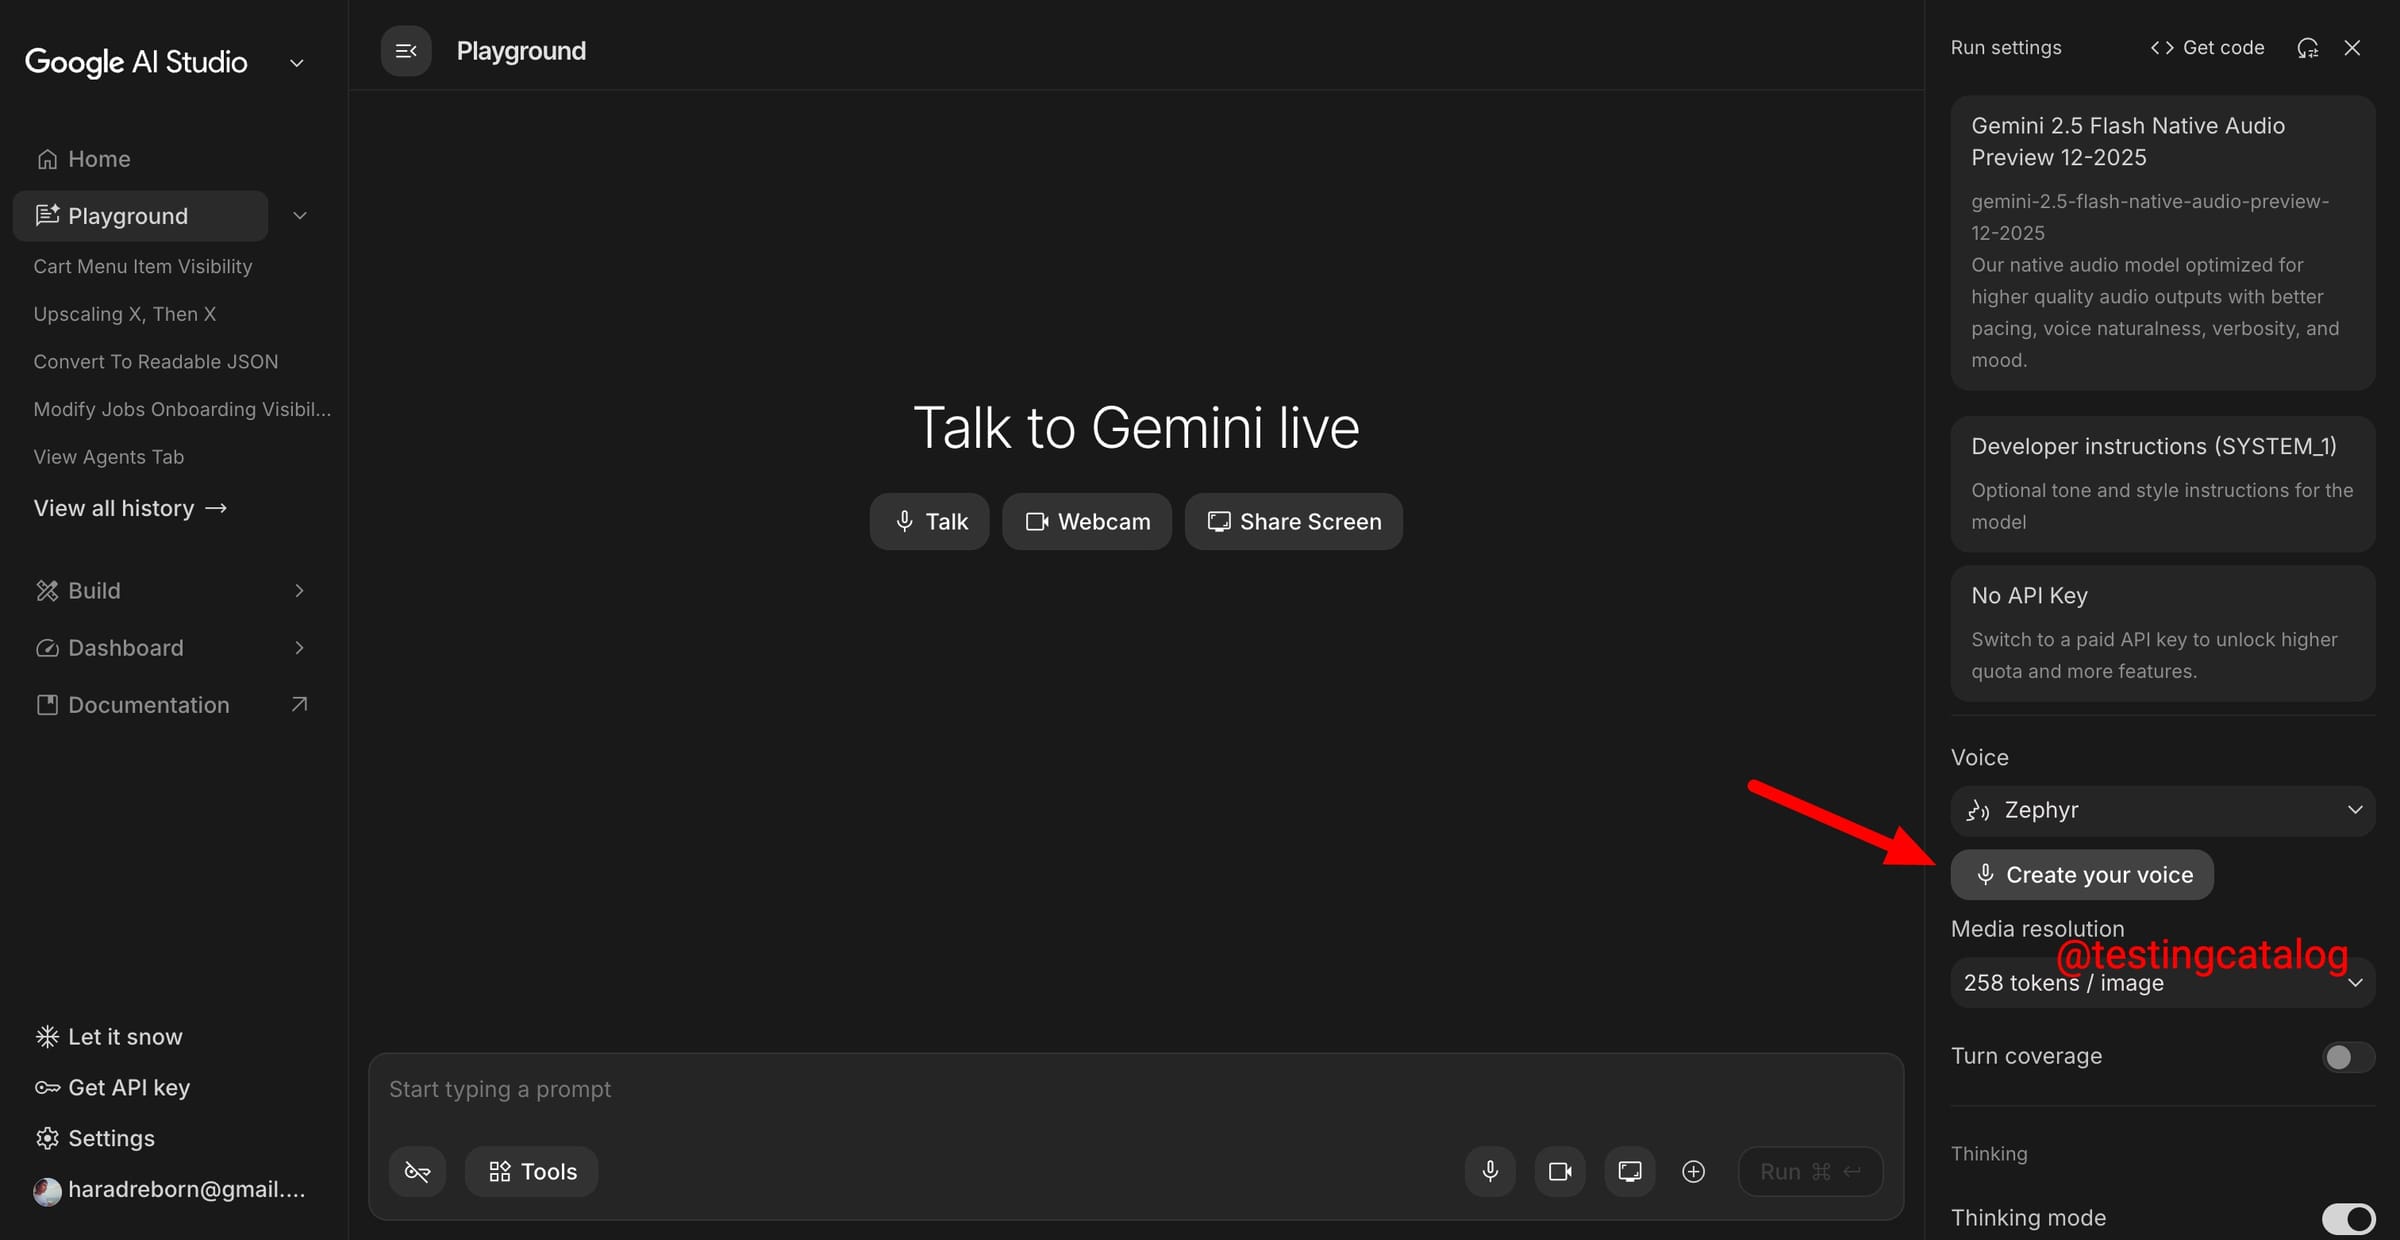The image size is (2400, 1240).
Task: Select Cart Menu Item Visibility from history
Action: point(143,266)
